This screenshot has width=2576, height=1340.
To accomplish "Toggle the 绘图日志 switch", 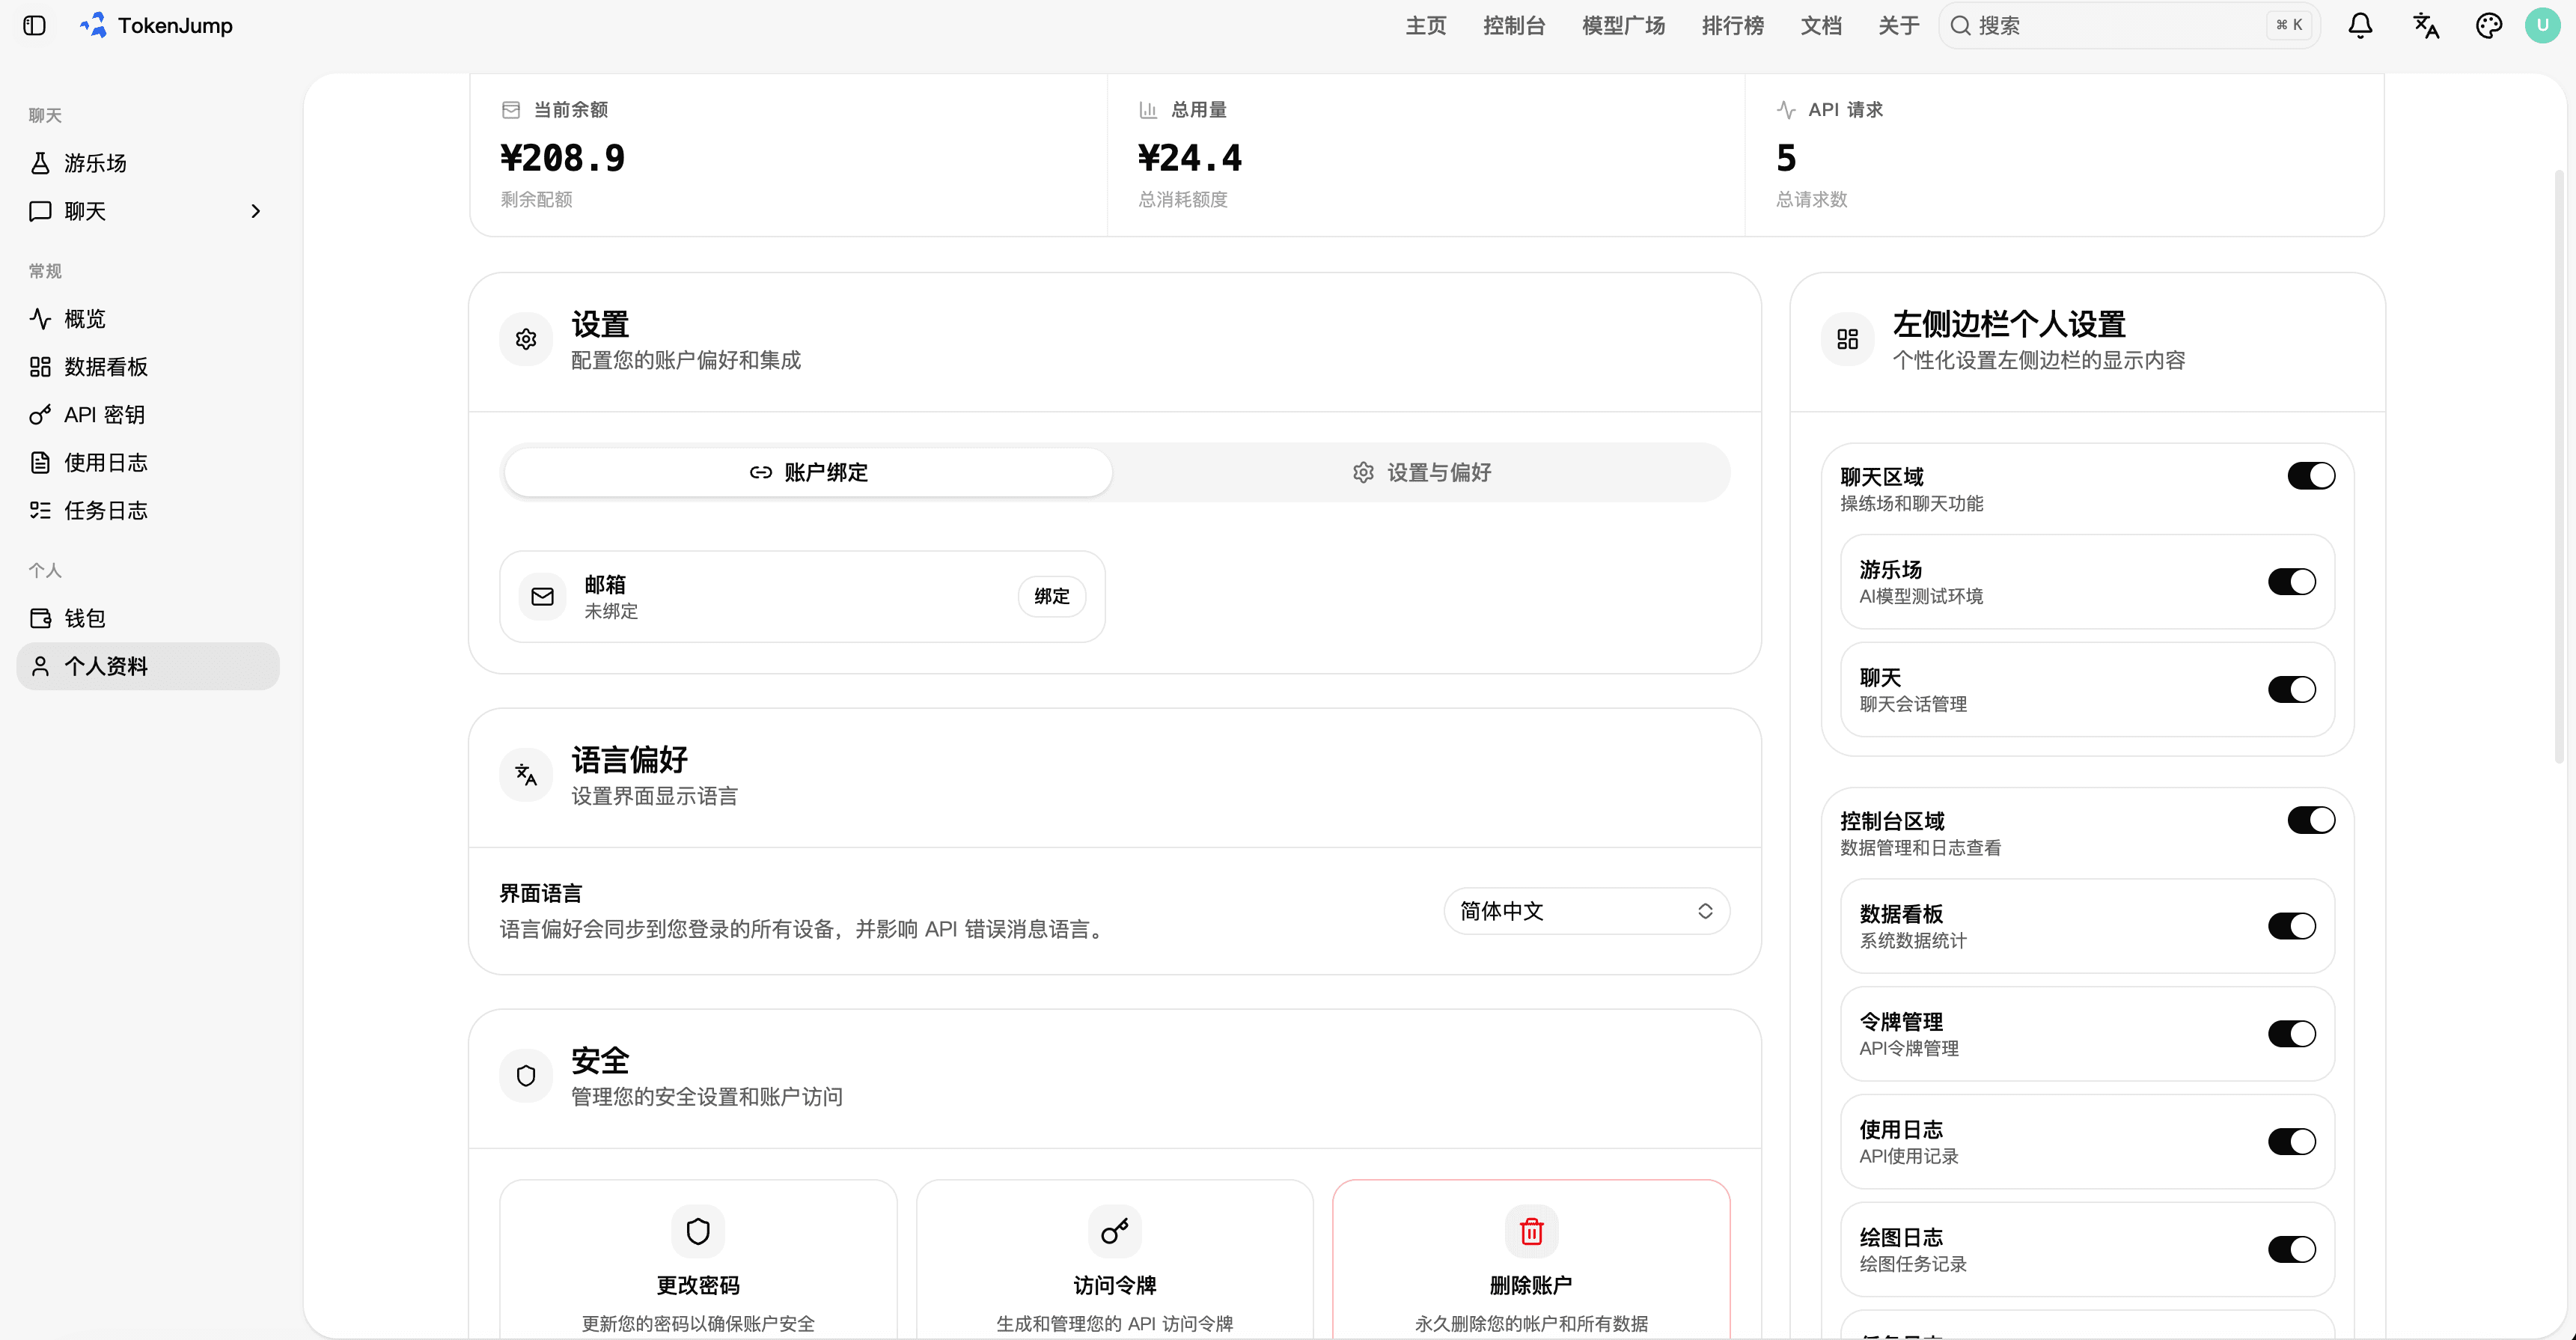I will coord(2292,1249).
